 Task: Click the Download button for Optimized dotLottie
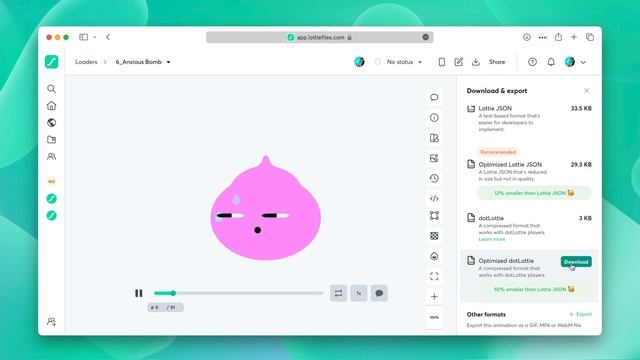(x=576, y=262)
